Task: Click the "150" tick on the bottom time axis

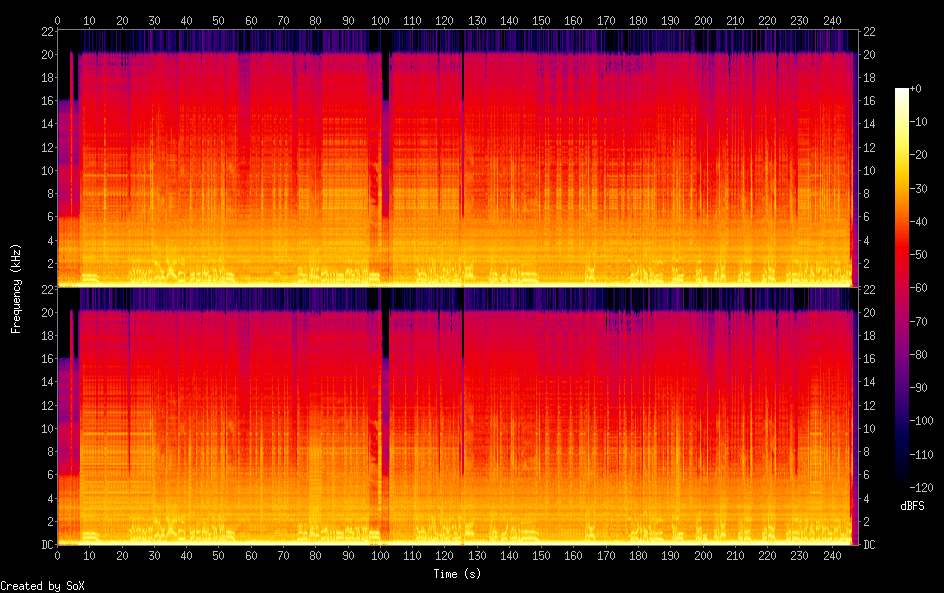Action: (542, 555)
